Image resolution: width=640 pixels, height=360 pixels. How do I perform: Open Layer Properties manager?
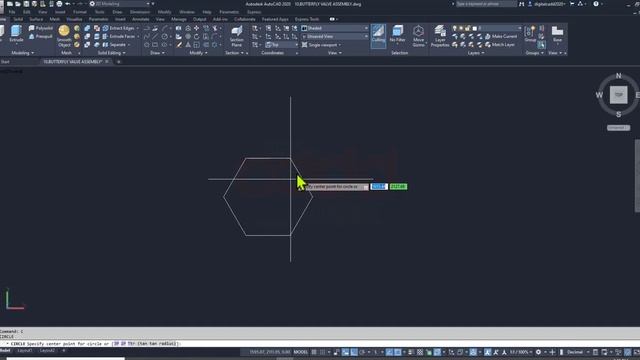click(x=440, y=36)
